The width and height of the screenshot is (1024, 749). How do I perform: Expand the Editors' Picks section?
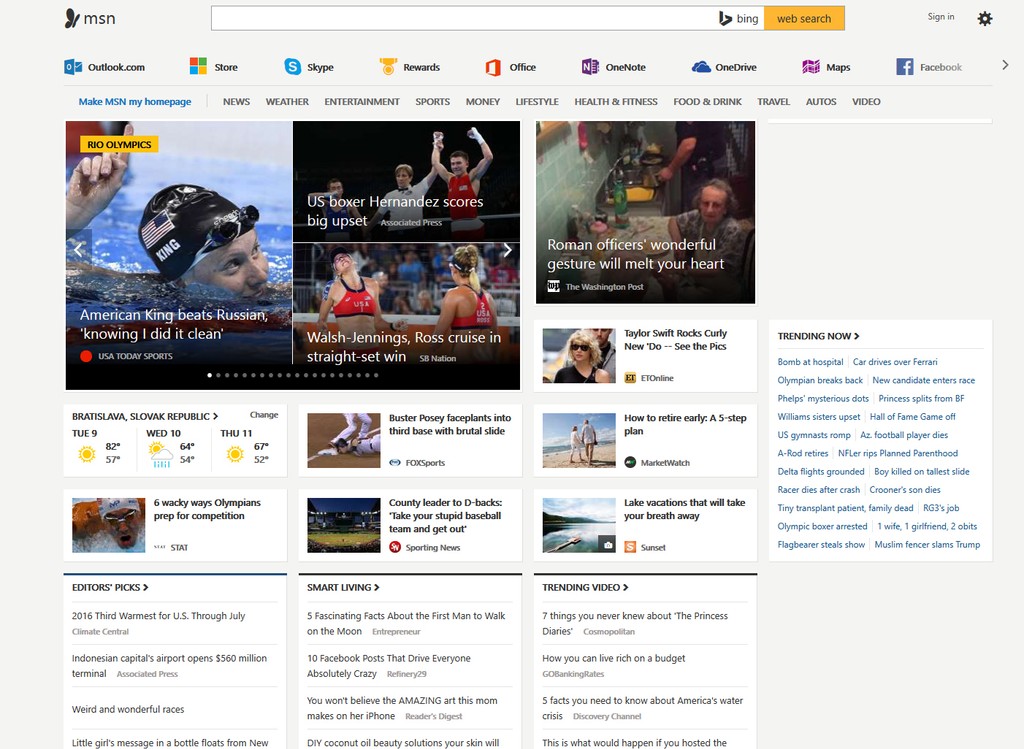pyautogui.click(x=110, y=587)
